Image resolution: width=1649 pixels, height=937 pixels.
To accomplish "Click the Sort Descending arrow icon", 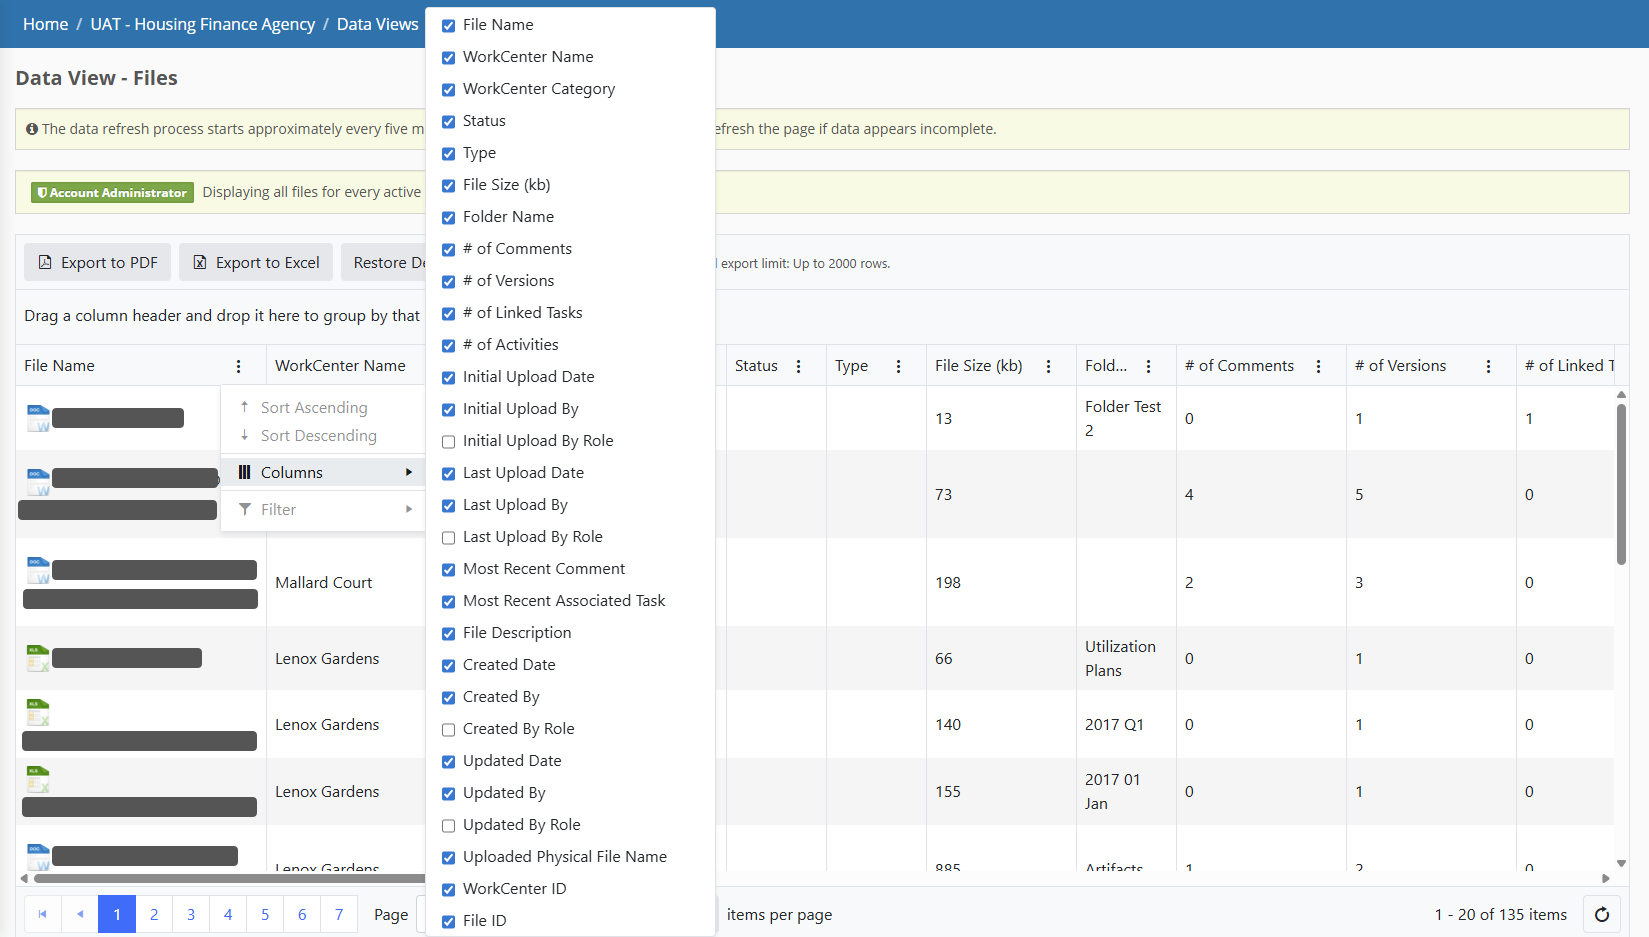I will point(244,435).
